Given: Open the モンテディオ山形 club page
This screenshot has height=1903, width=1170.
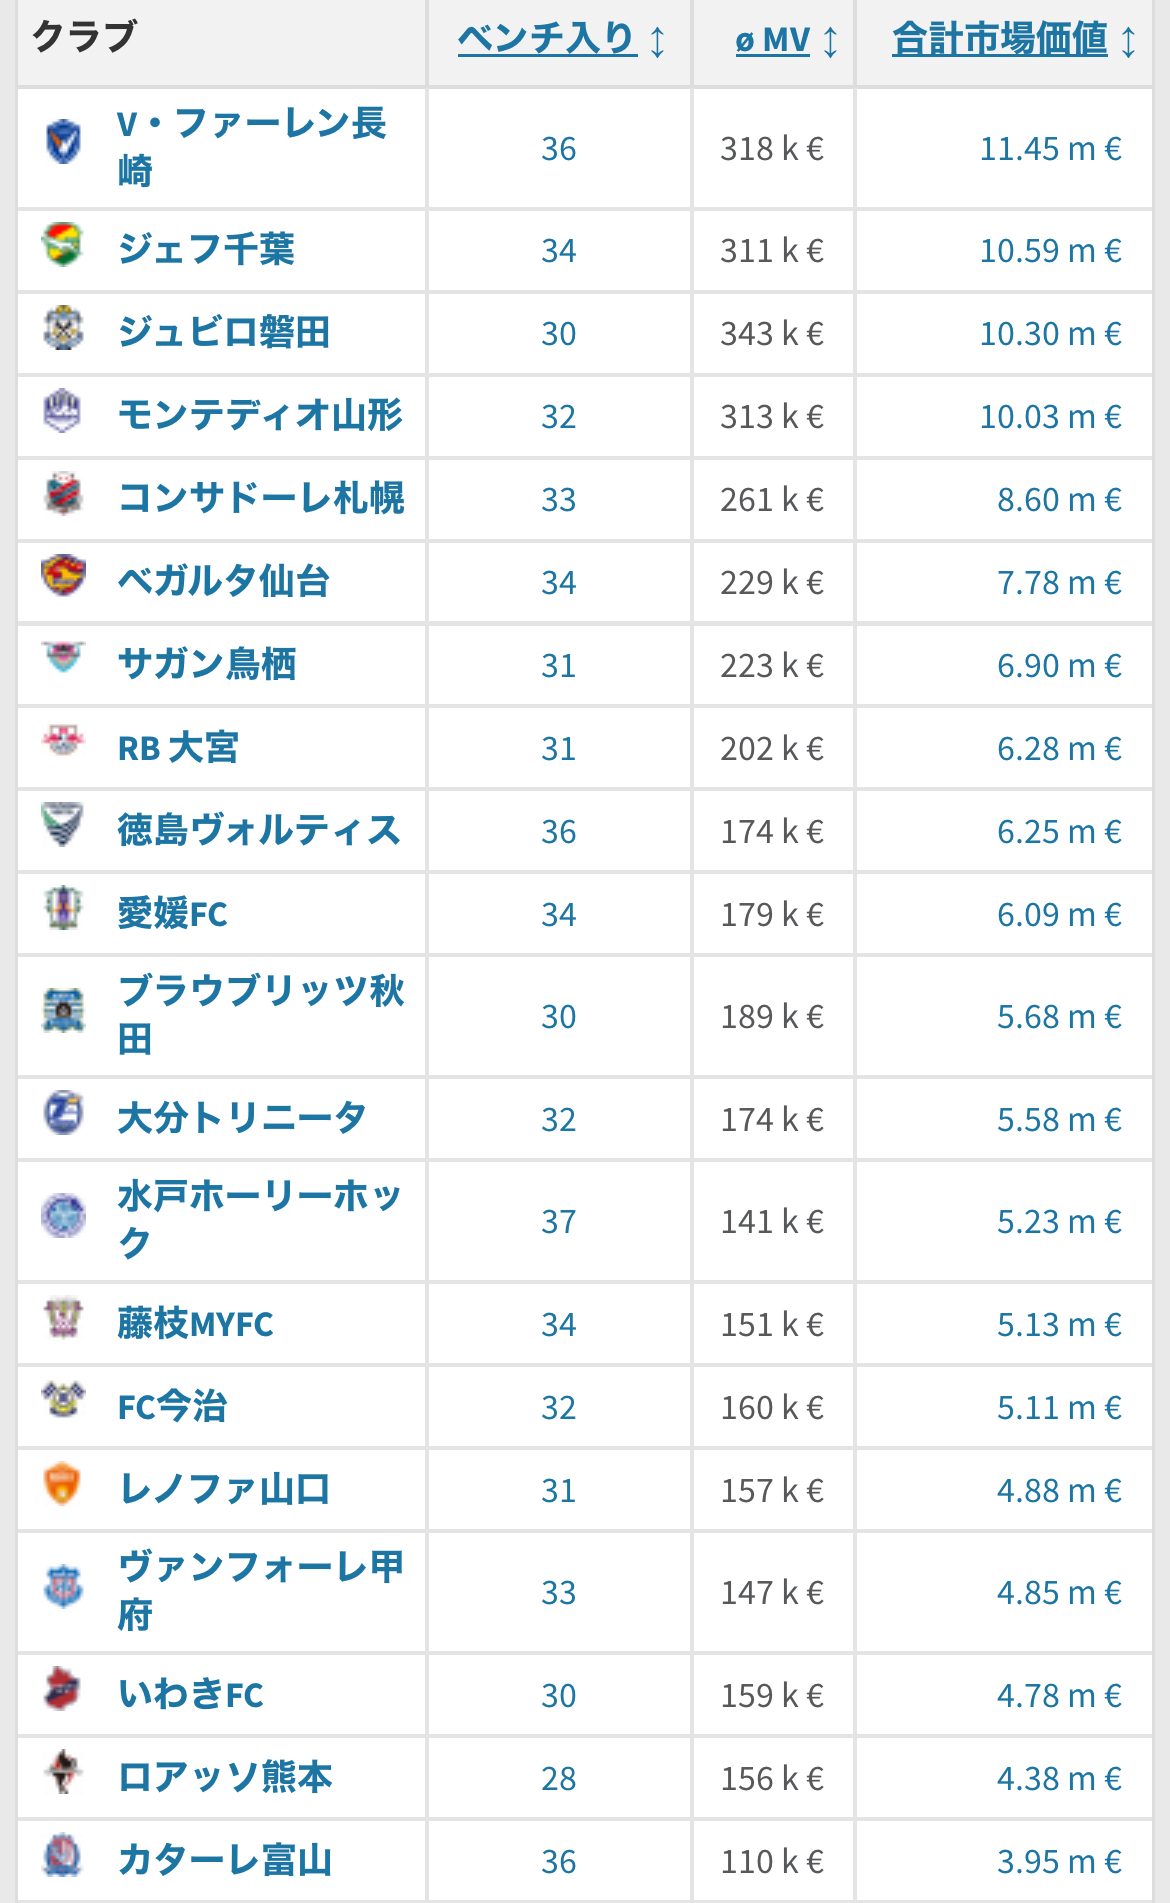Looking at the screenshot, I should coord(260,415).
